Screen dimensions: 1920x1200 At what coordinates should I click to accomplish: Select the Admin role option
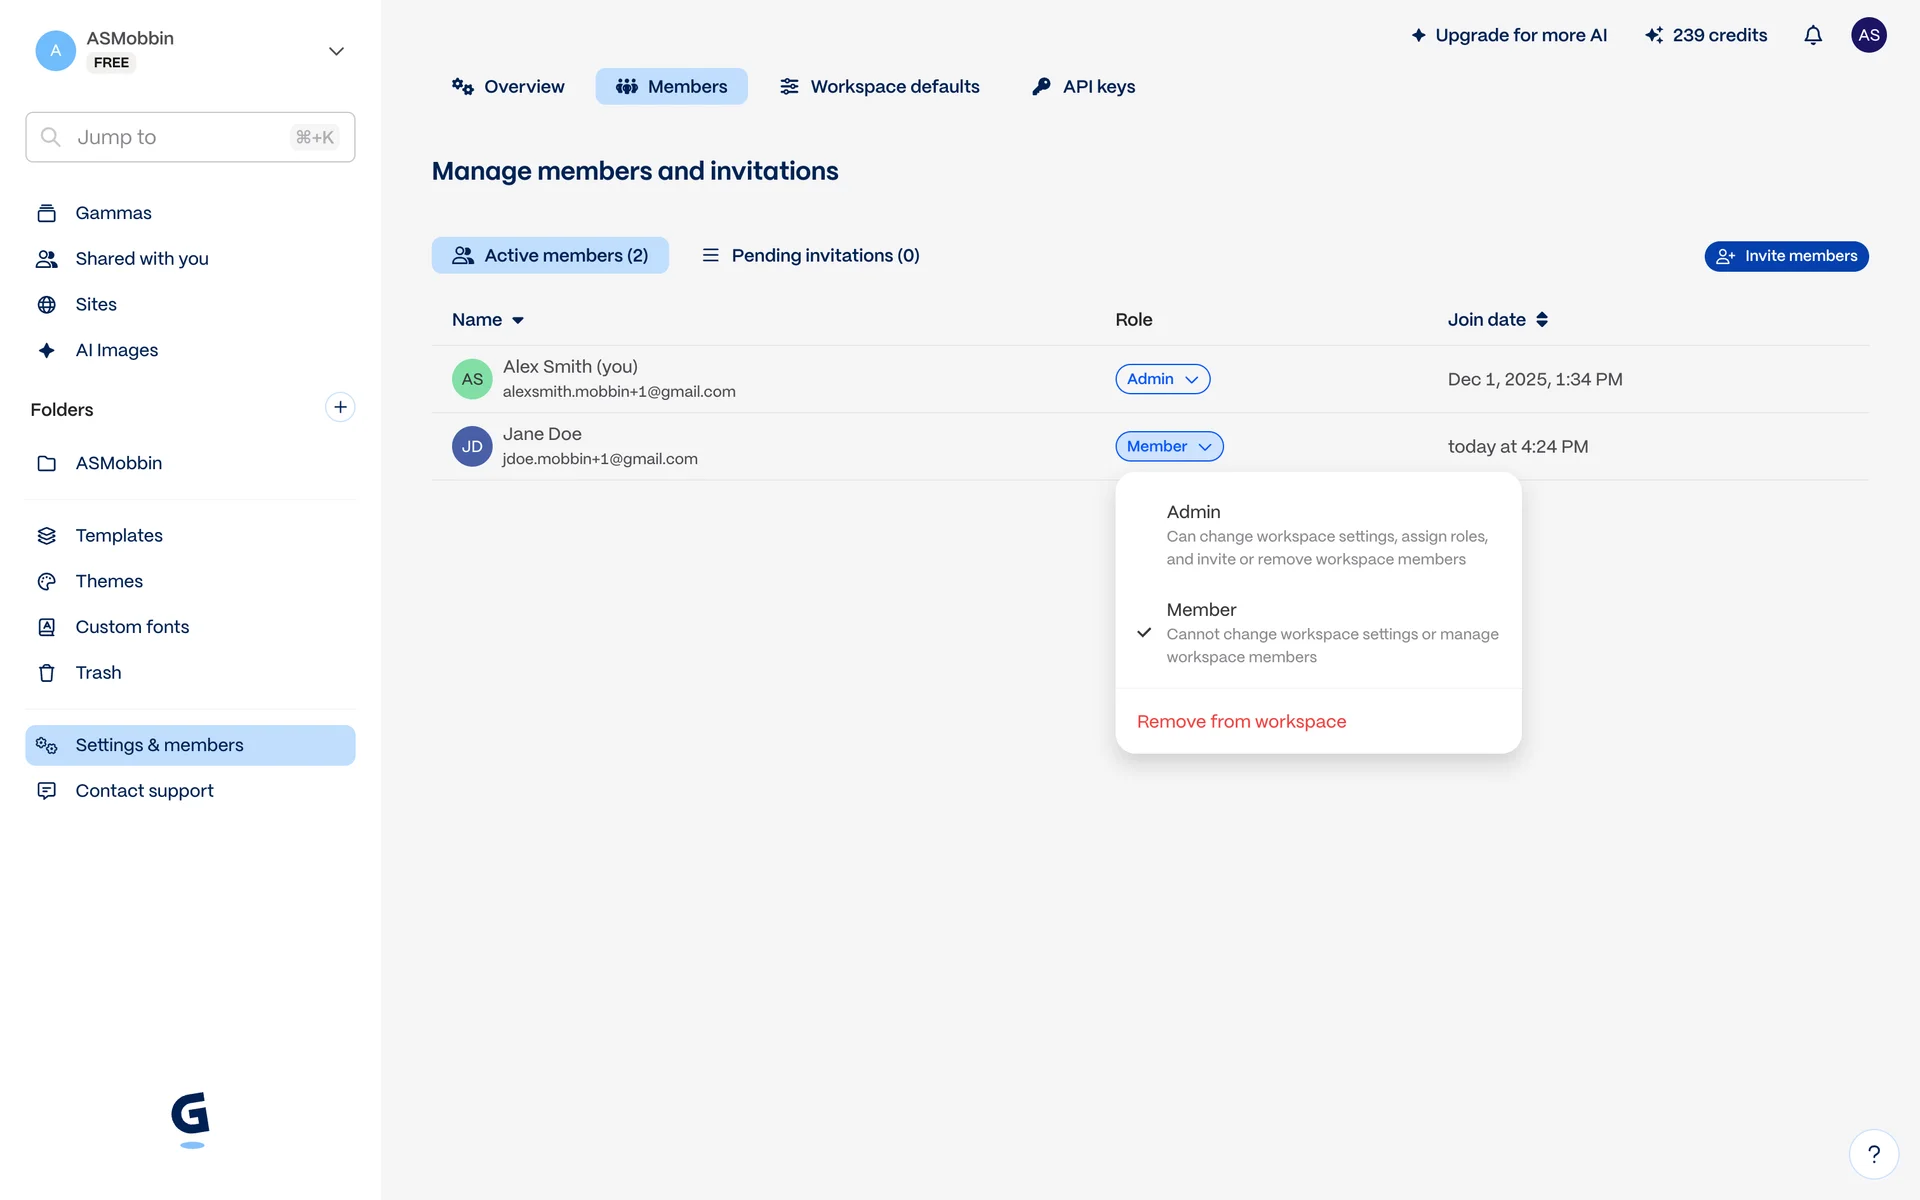coord(1316,535)
